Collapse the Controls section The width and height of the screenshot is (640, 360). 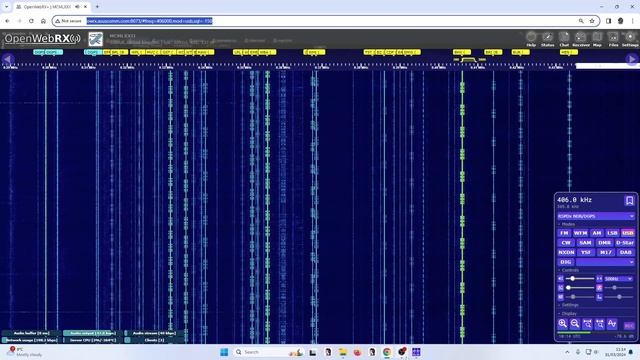568,270
